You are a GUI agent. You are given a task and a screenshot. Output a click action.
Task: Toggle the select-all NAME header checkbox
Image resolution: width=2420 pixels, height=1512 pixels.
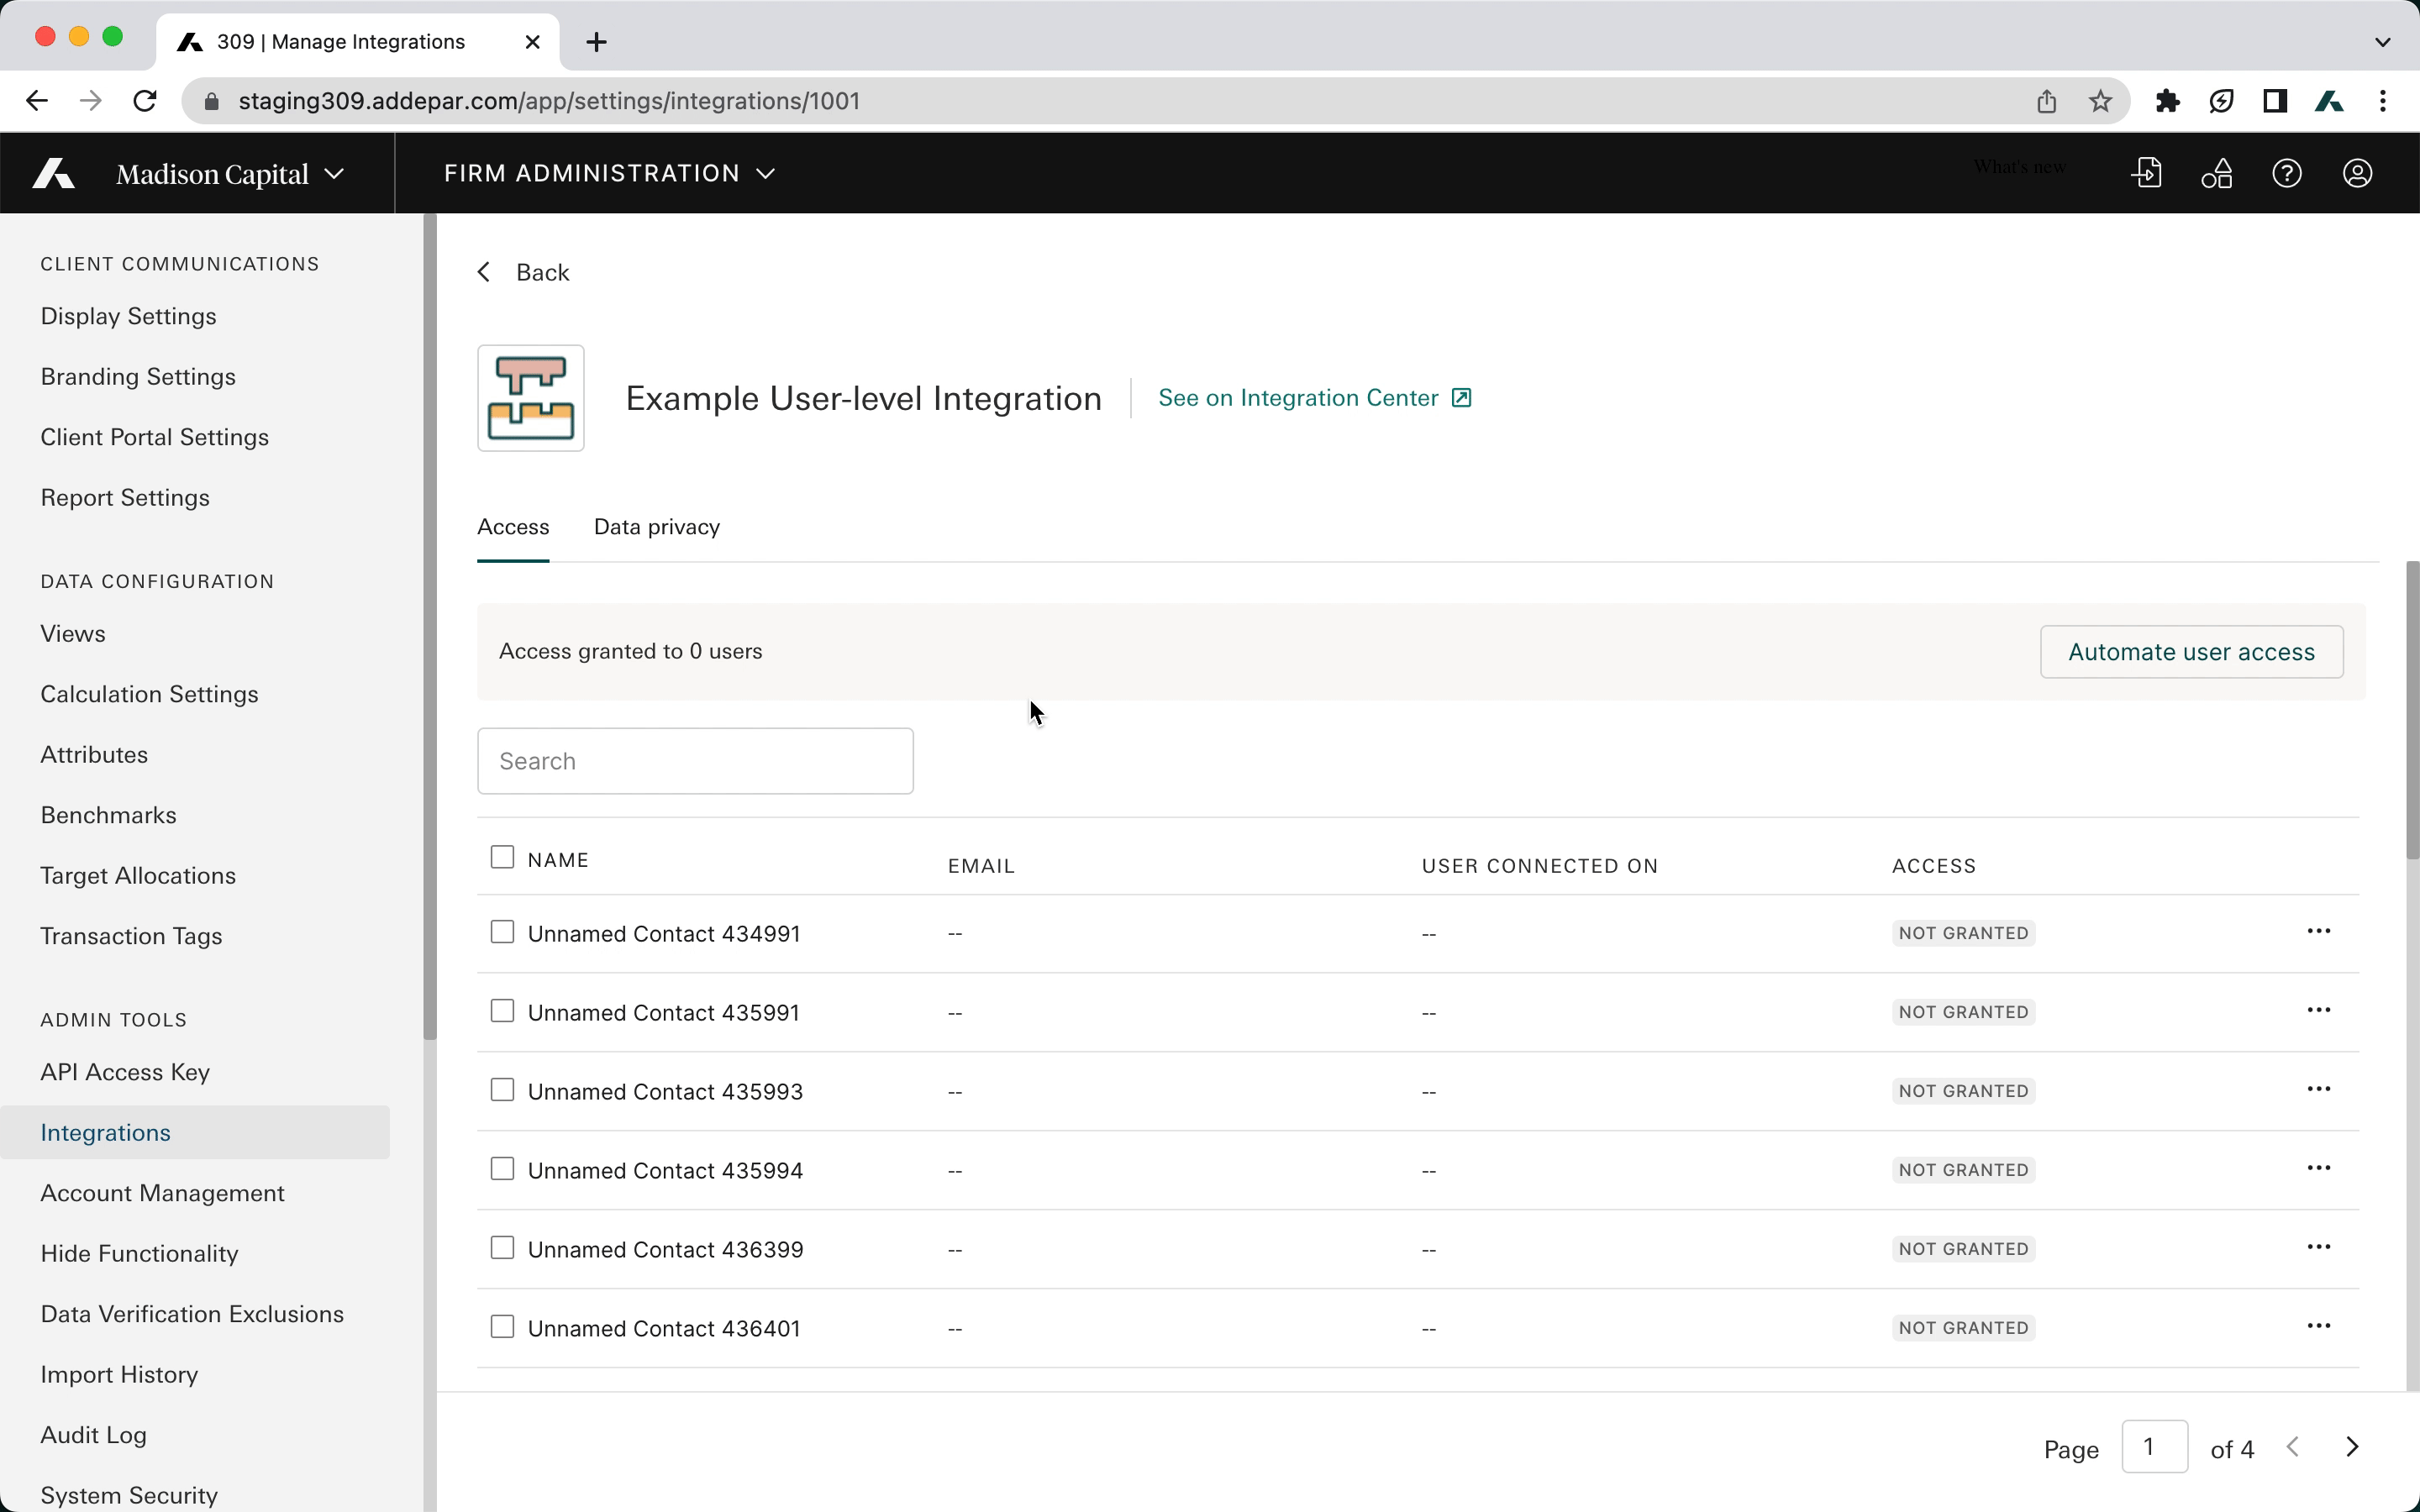tap(502, 858)
